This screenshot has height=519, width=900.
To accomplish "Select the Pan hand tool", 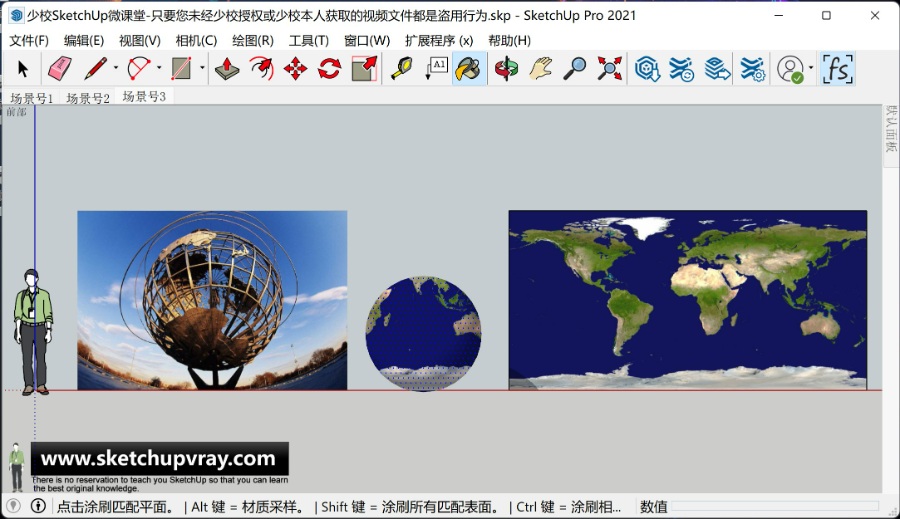I will (541, 69).
